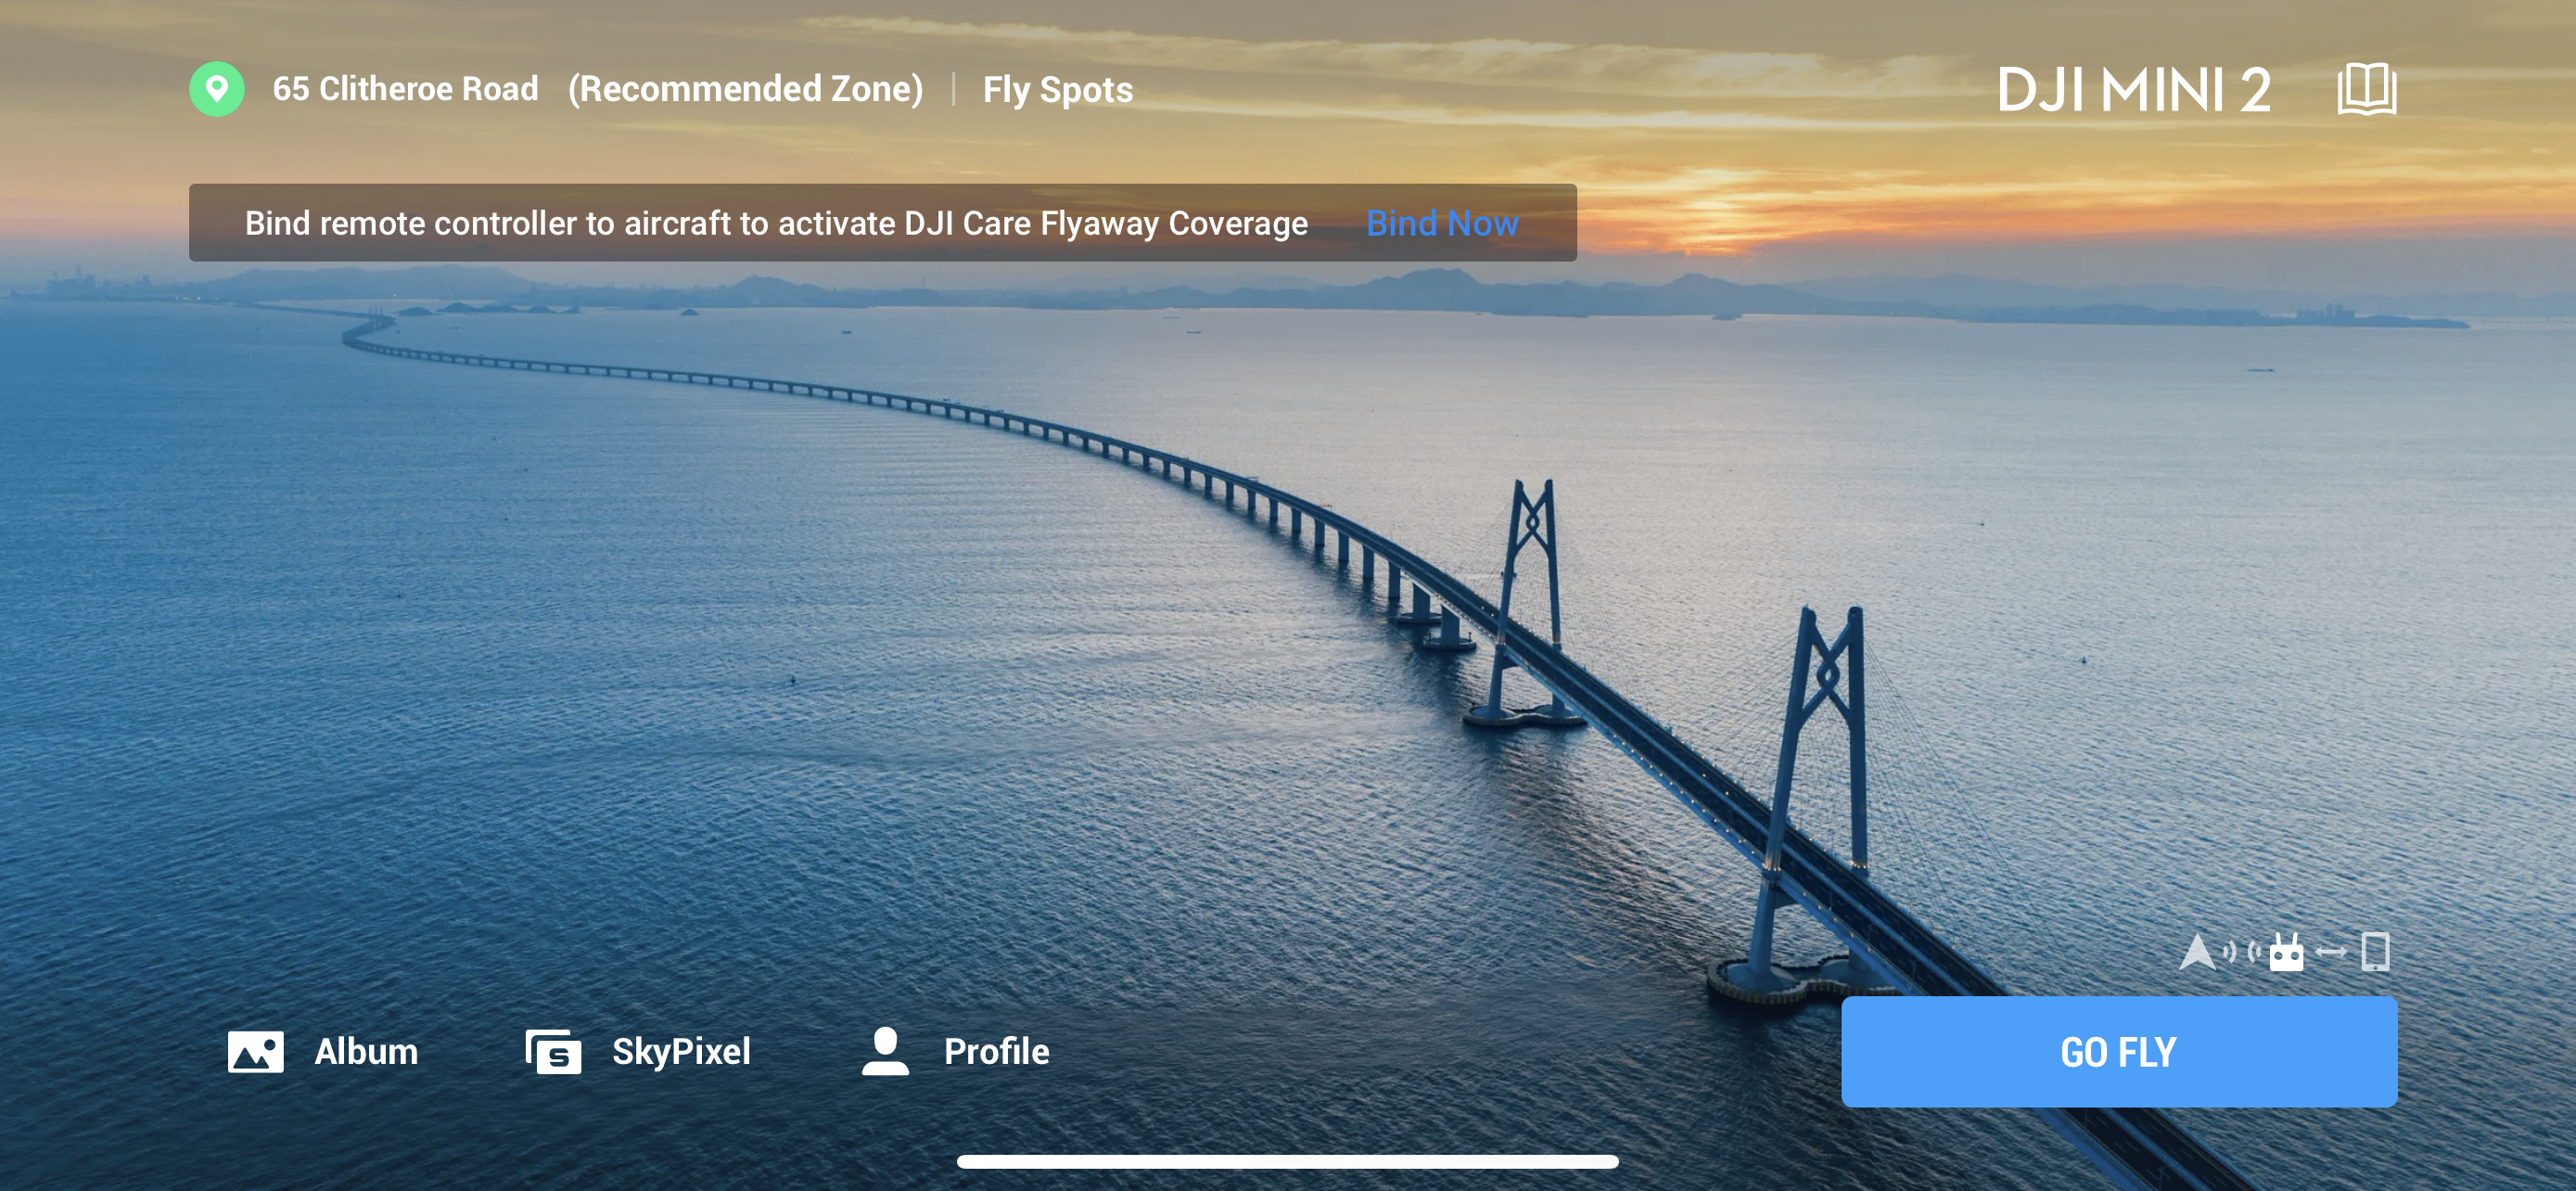This screenshot has height=1191, width=2576.
Task: Tap the Album picture icon
Action: (256, 1052)
